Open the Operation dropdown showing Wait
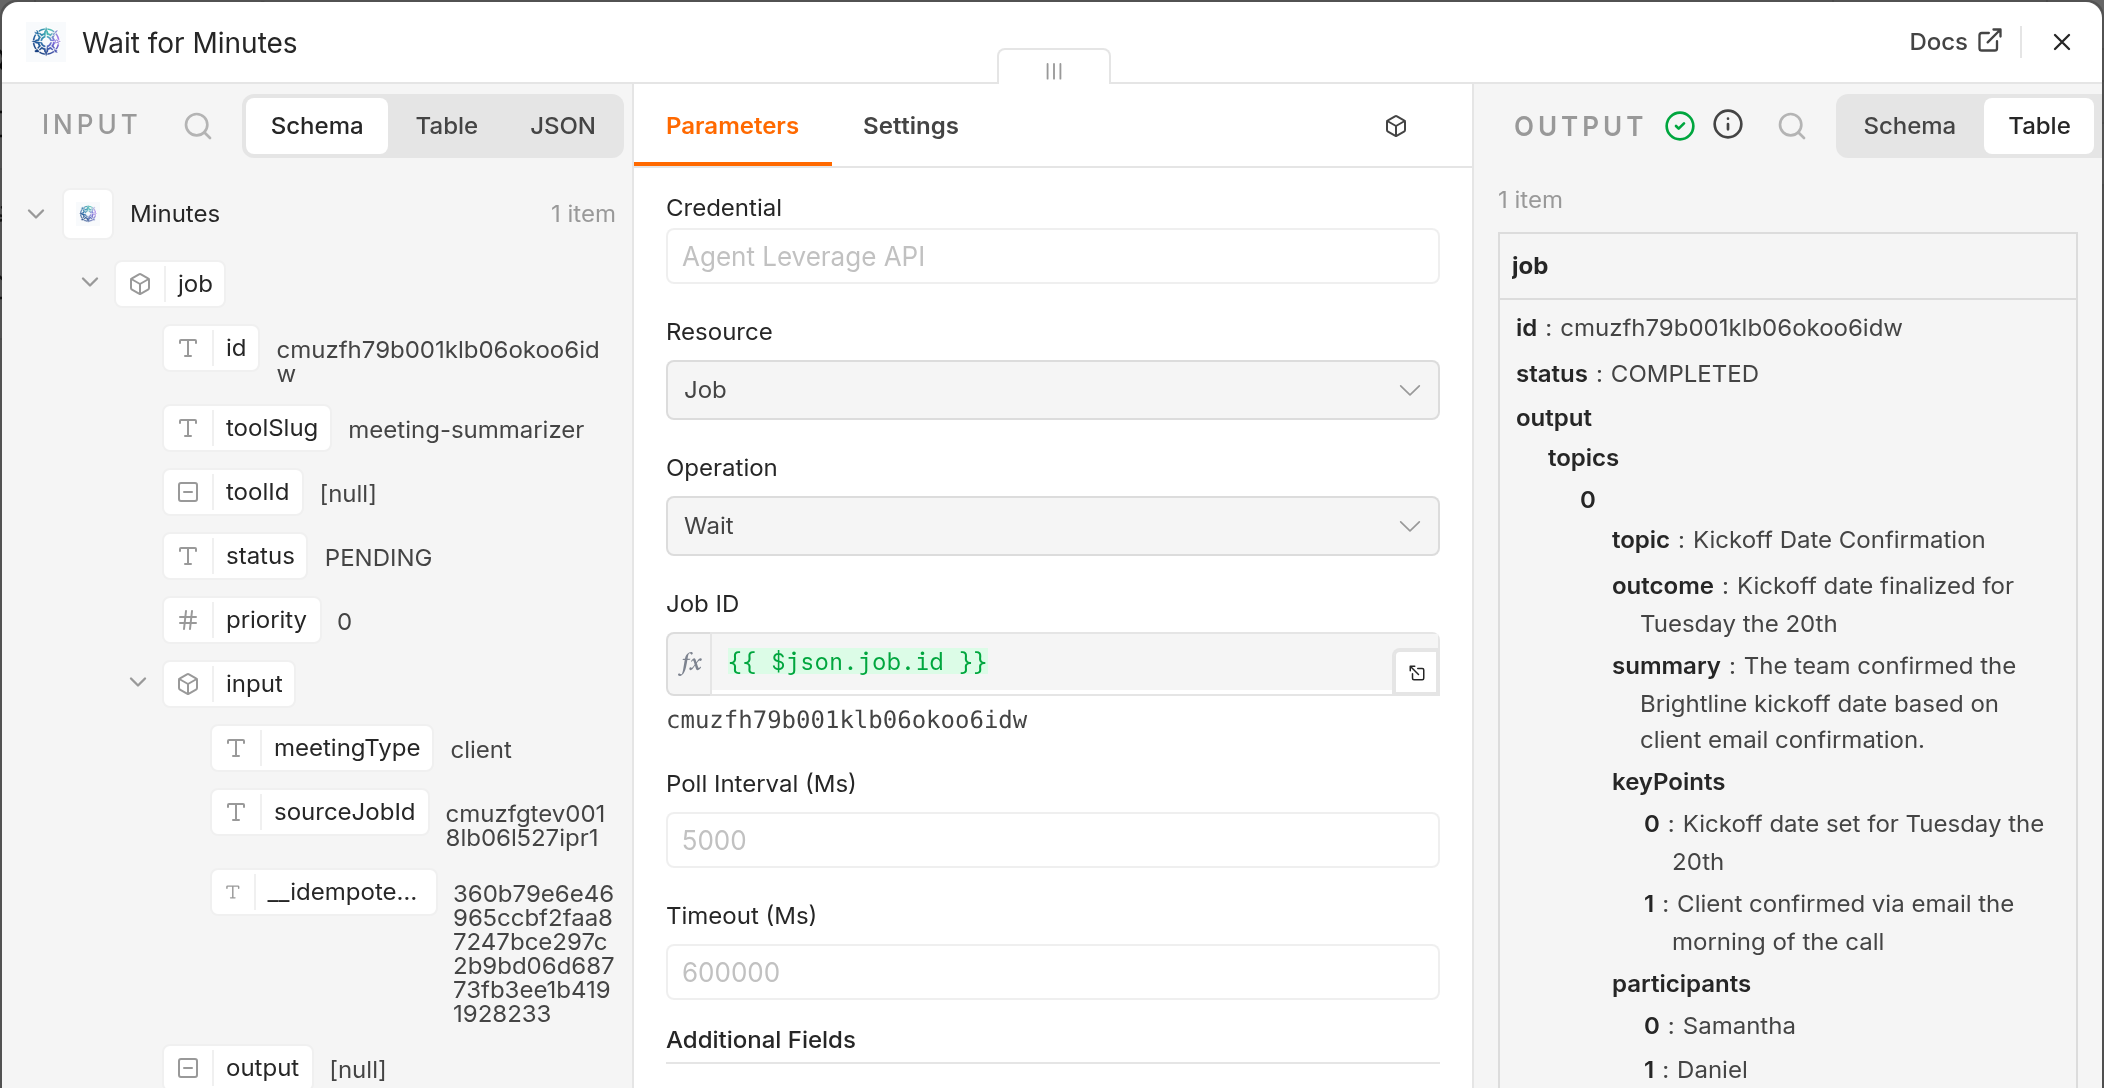This screenshot has height=1088, width=2104. click(x=1052, y=526)
